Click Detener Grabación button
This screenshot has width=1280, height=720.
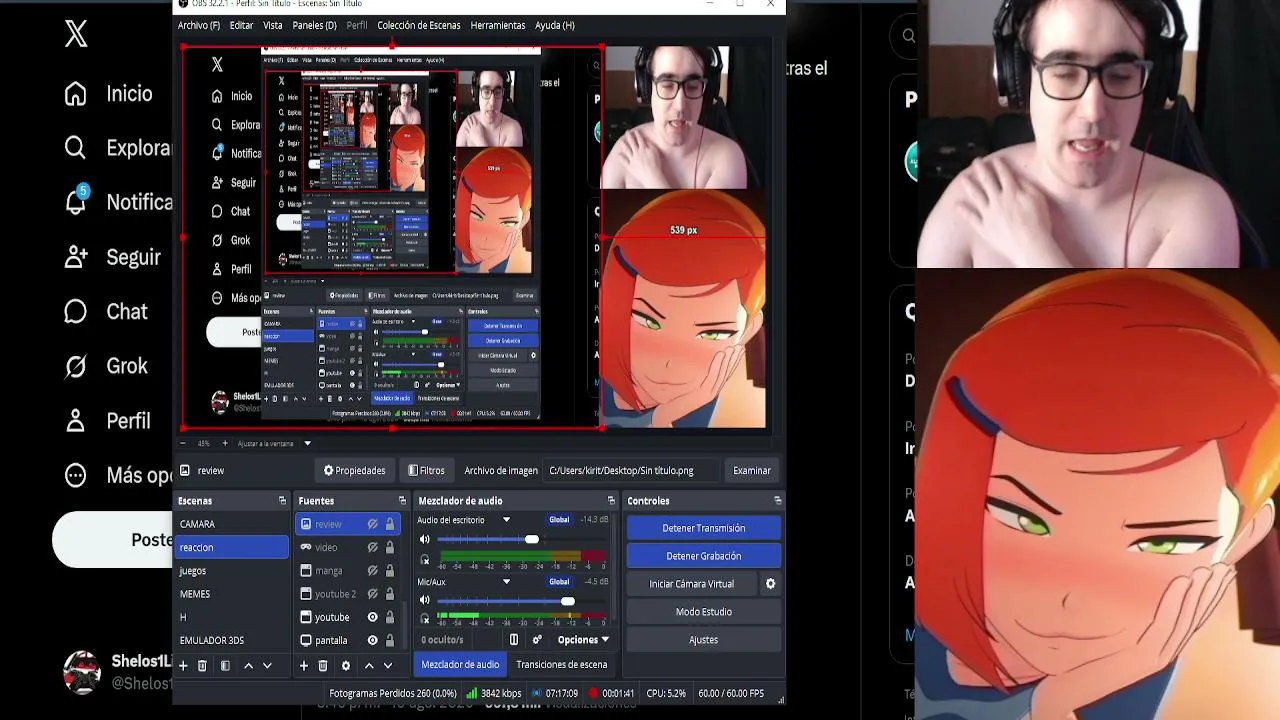coord(704,556)
